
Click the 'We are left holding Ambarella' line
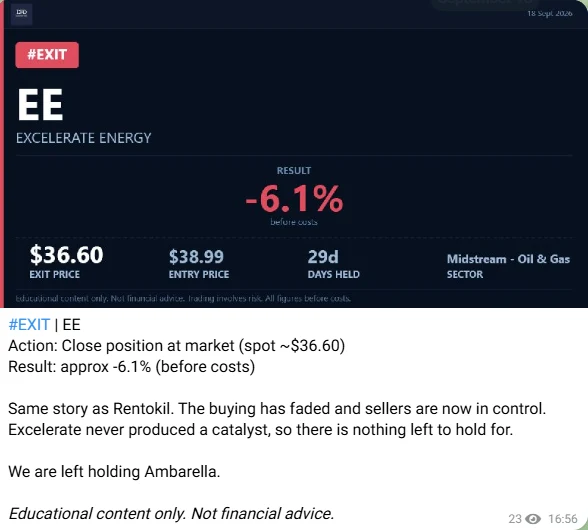point(114,471)
